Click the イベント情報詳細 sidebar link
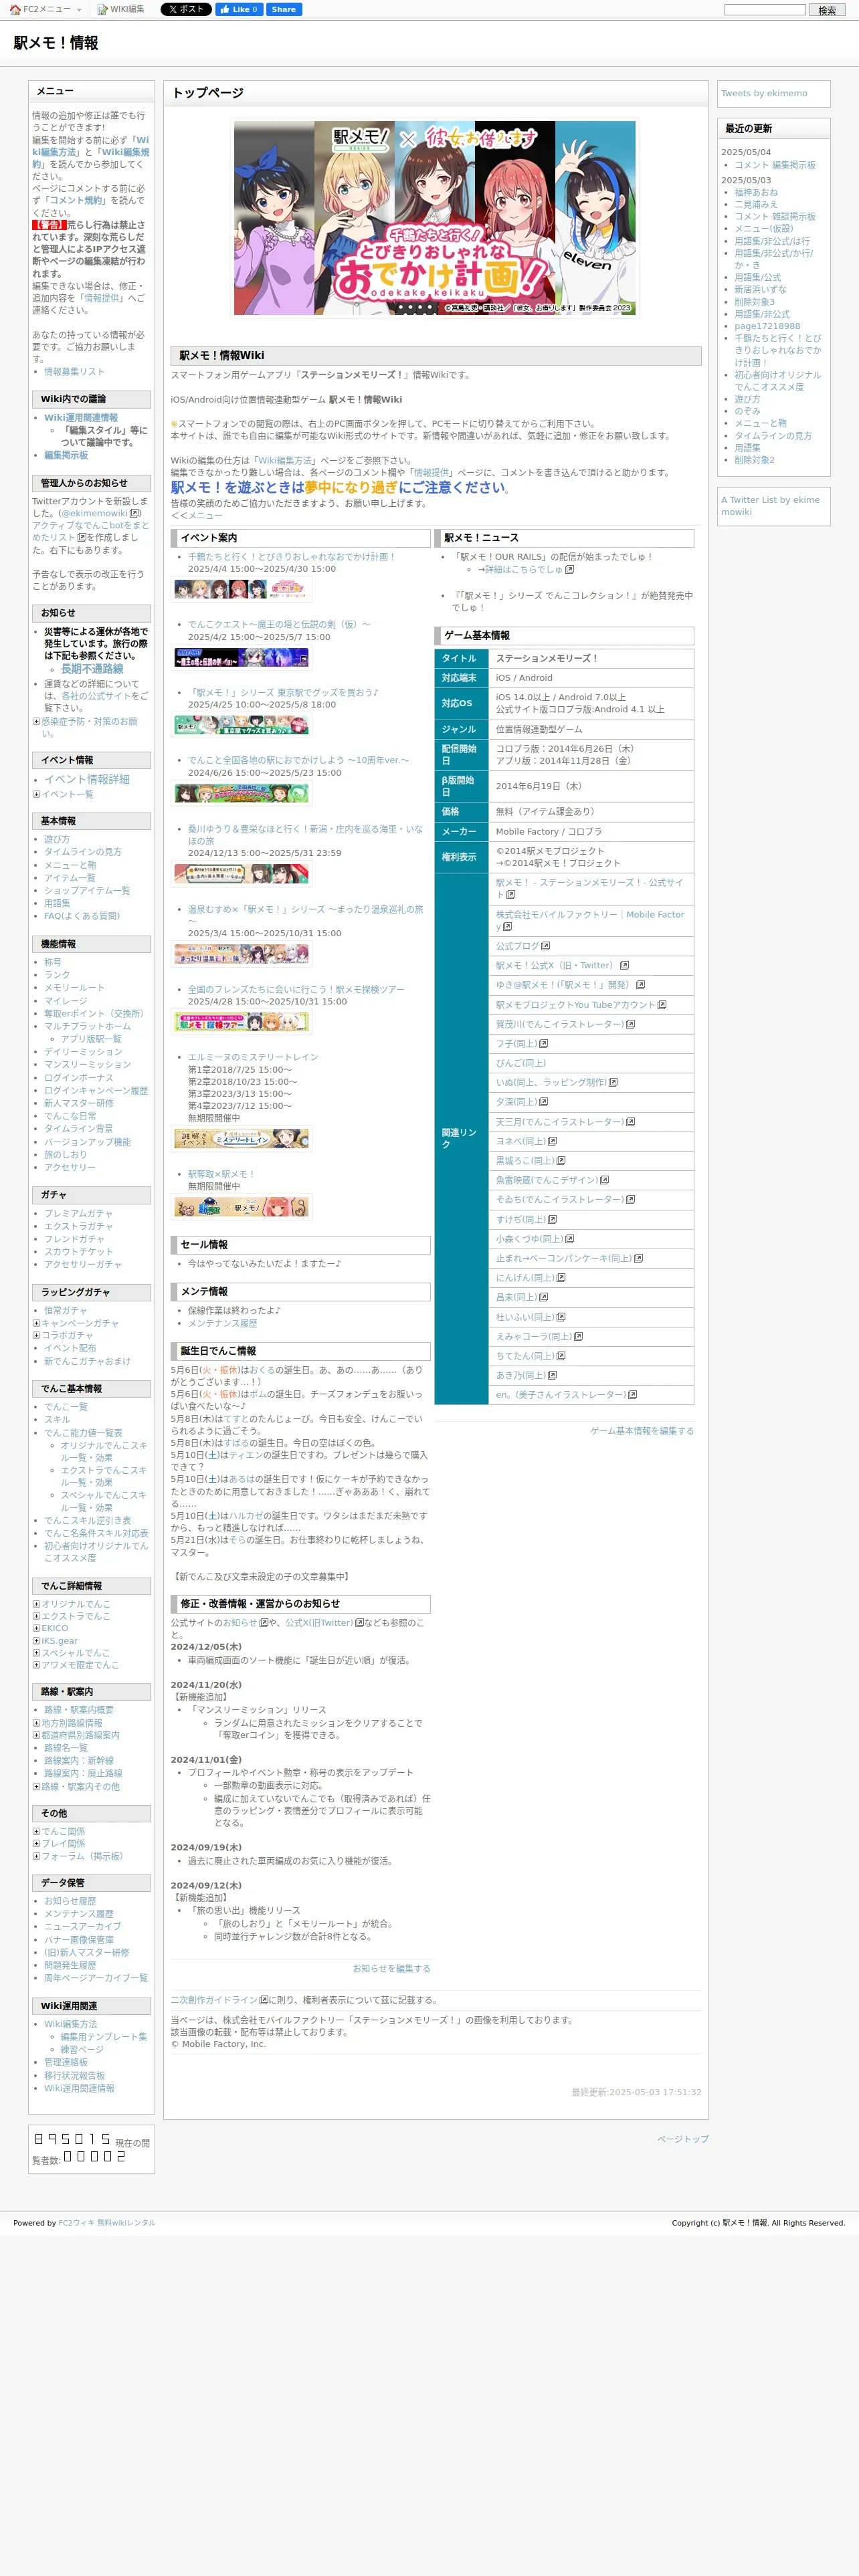859x2576 pixels. 87,780
